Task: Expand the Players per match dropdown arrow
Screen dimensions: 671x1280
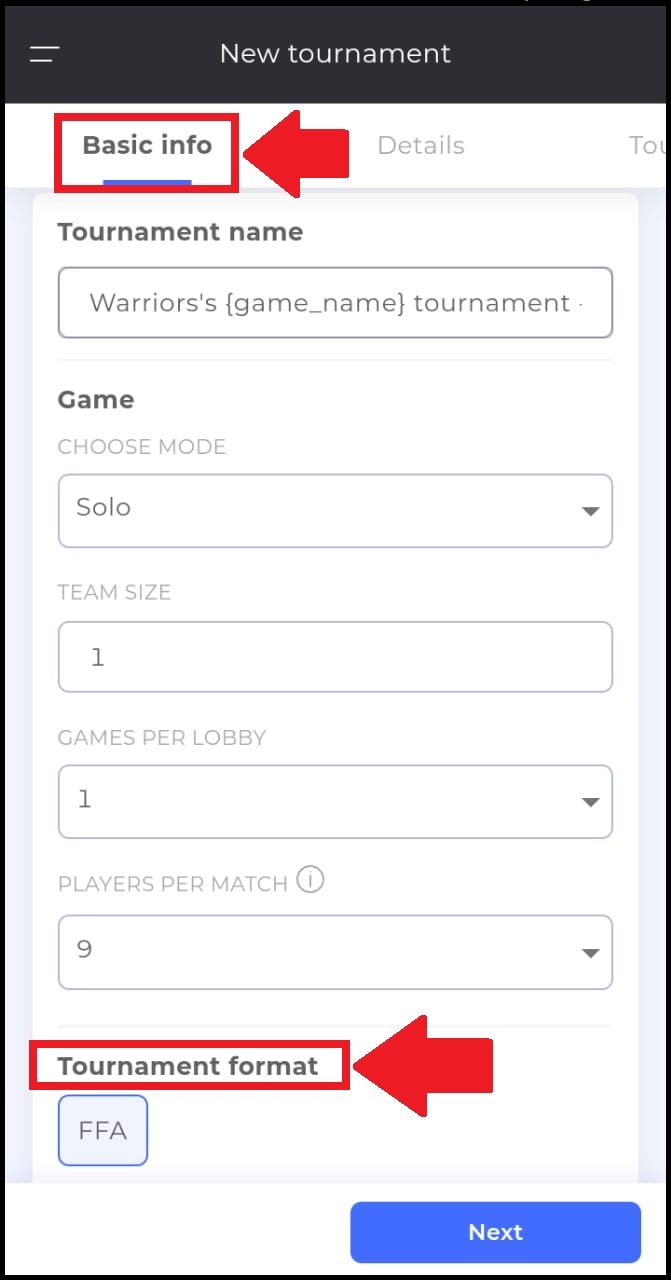Action: [x=590, y=953]
